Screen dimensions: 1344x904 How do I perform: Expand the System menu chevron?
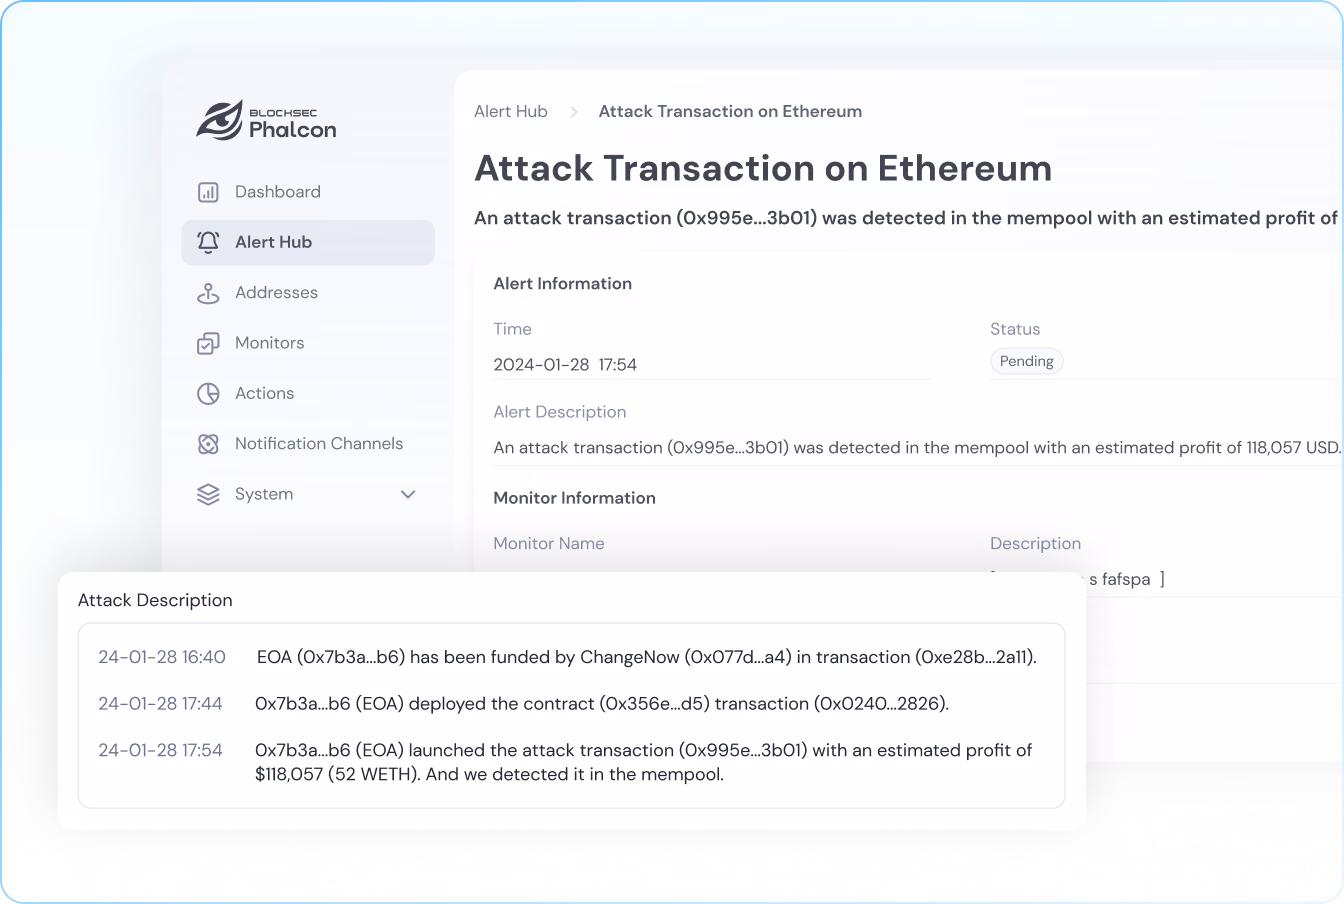pos(408,494)
